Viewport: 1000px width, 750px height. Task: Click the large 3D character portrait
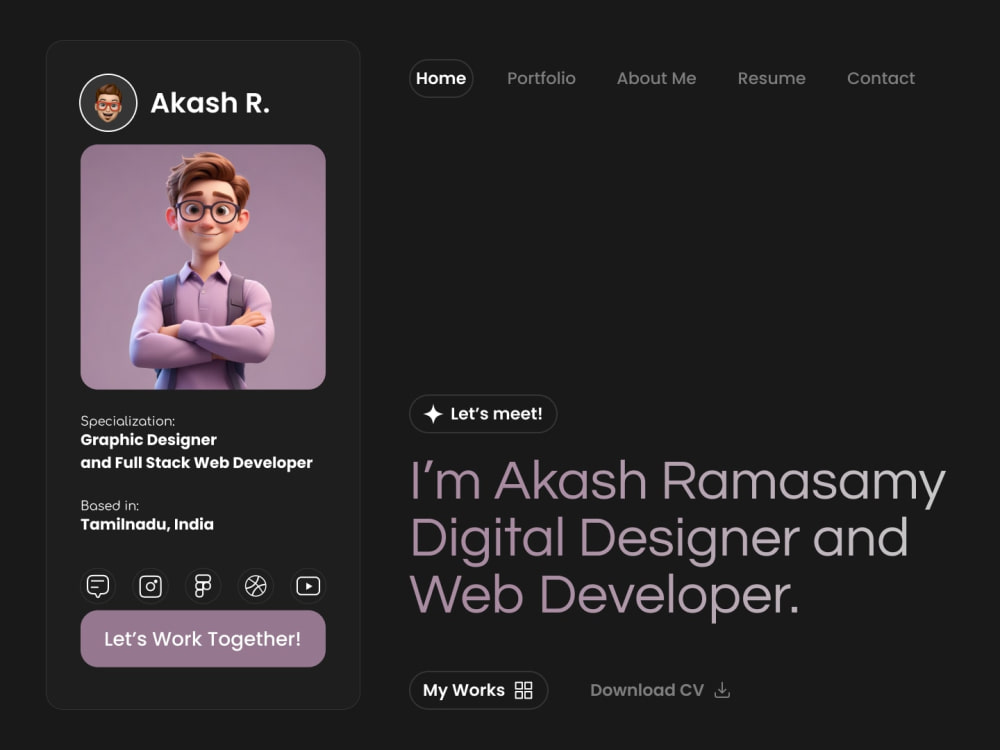(x=203, y=267)
